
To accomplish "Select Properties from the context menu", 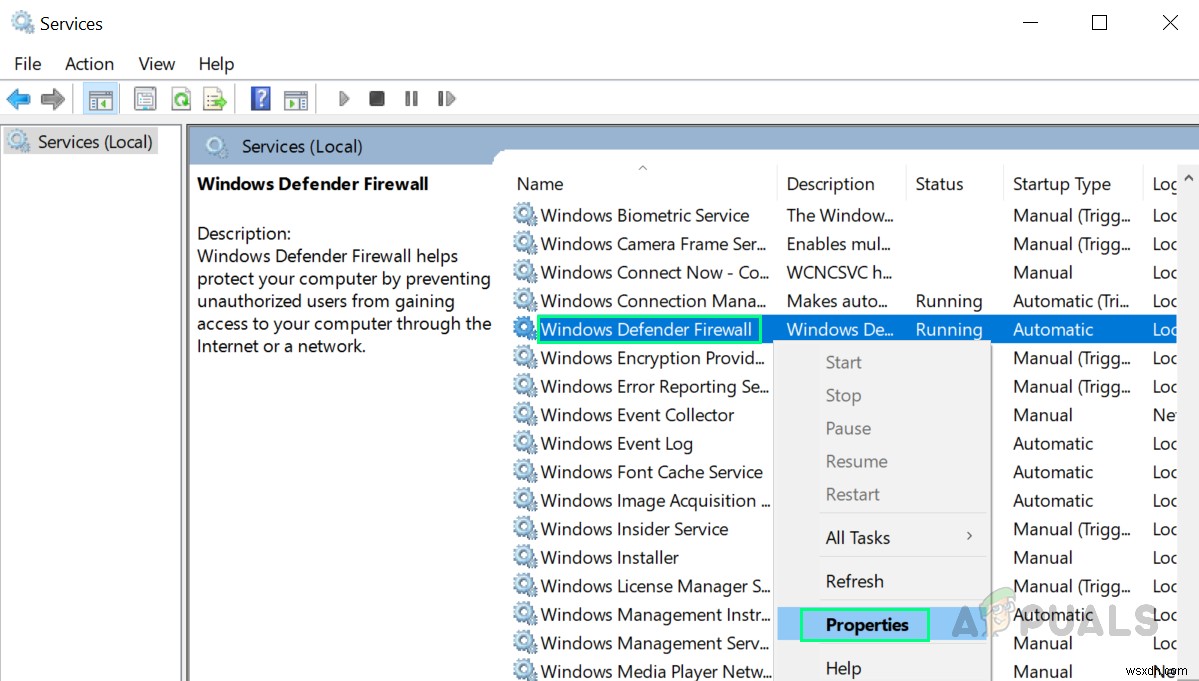I will (x=866, y=624).
